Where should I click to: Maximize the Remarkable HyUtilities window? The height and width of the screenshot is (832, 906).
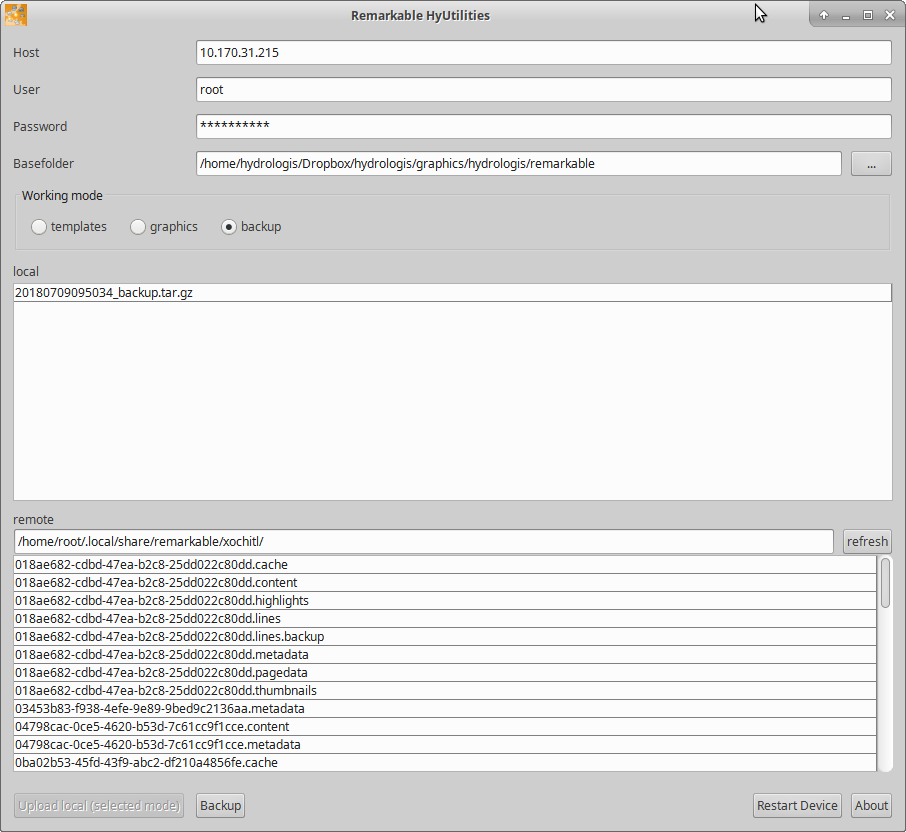(x=868, y=16)
